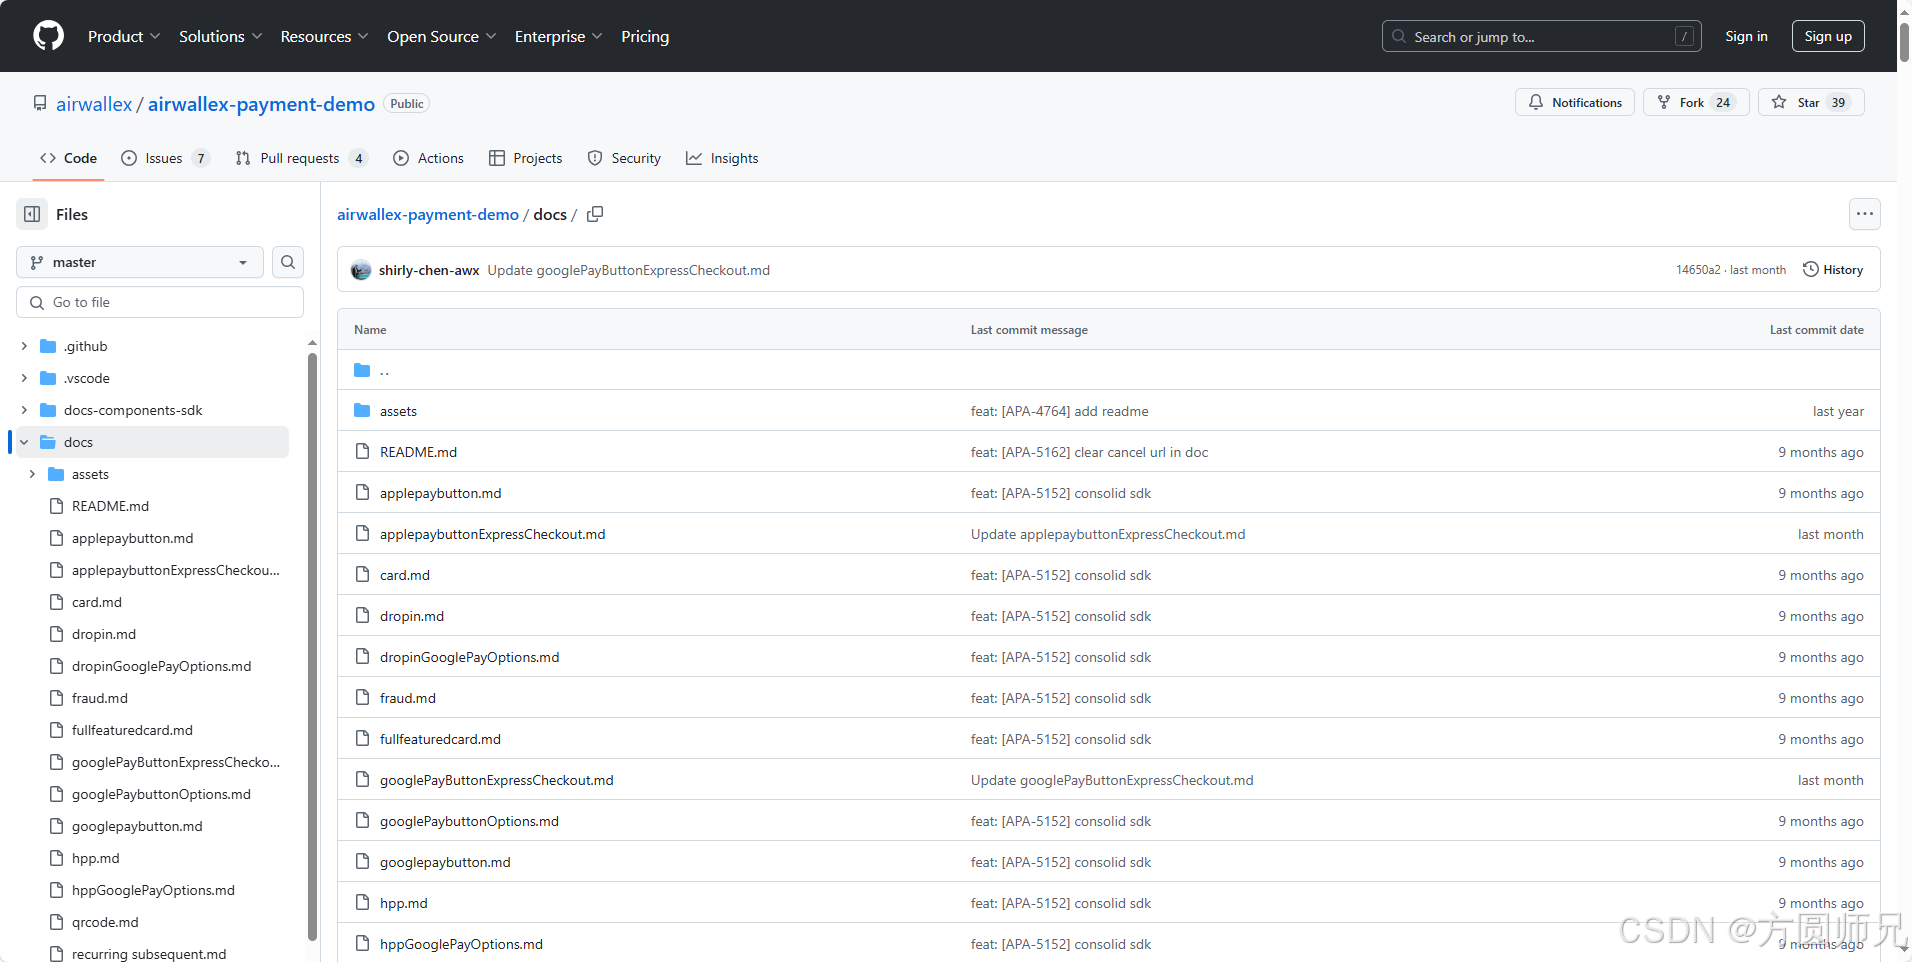Collapse the Files side panel icon
1912x962 pixels.
pos(32,214)
